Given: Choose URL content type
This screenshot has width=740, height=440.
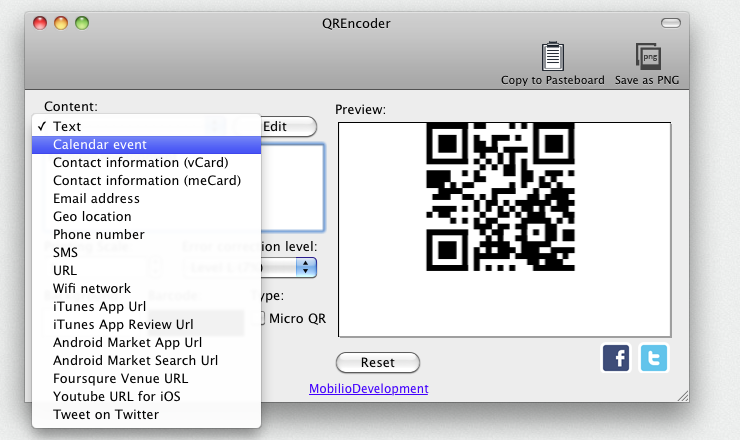Looking at the screenshot, I should click(x=146, y=270).
